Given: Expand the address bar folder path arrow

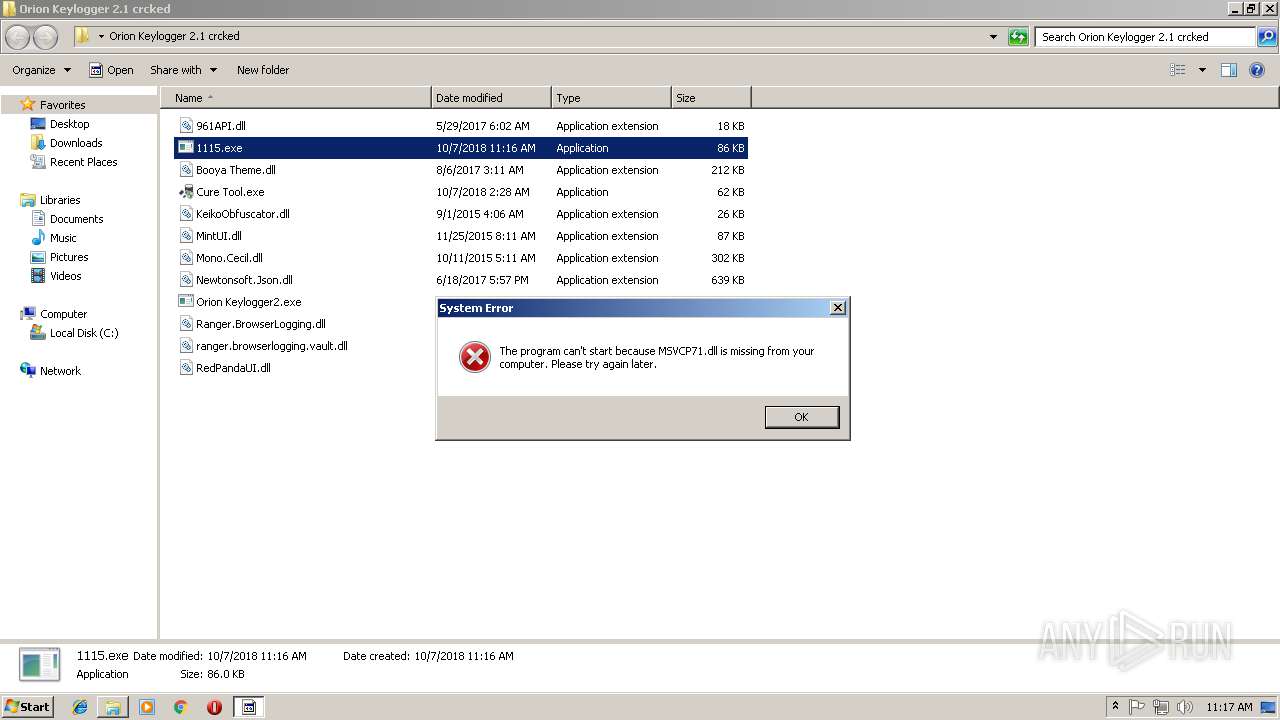Looking at the screenshot, I should click(101, 36).
